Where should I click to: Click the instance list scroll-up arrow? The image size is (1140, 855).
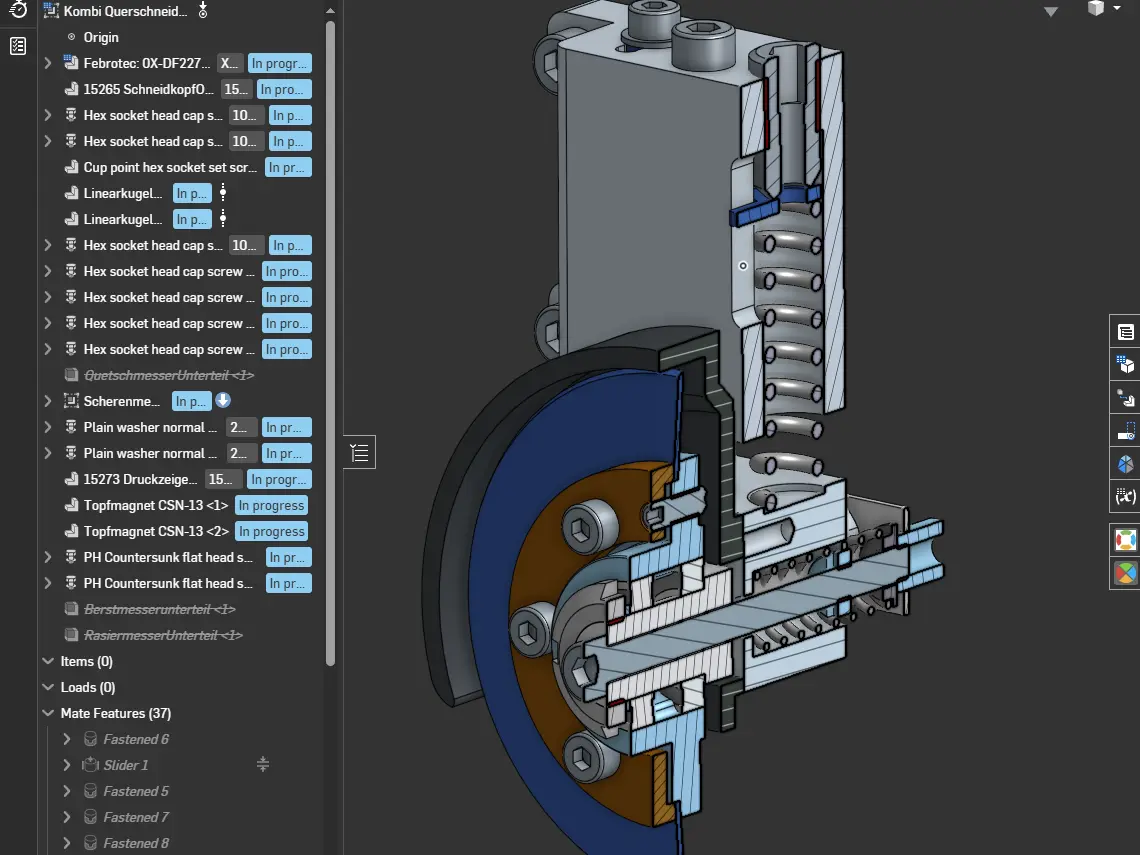[x=330, y=11]
